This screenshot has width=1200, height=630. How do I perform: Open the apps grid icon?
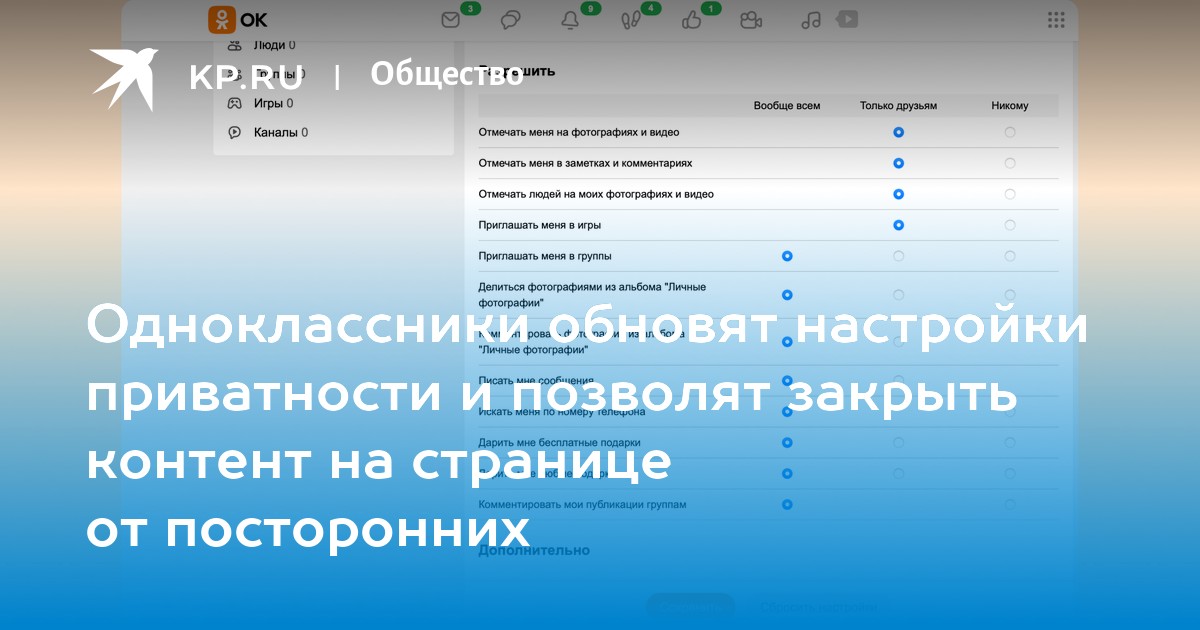[x=1056, y=19]
